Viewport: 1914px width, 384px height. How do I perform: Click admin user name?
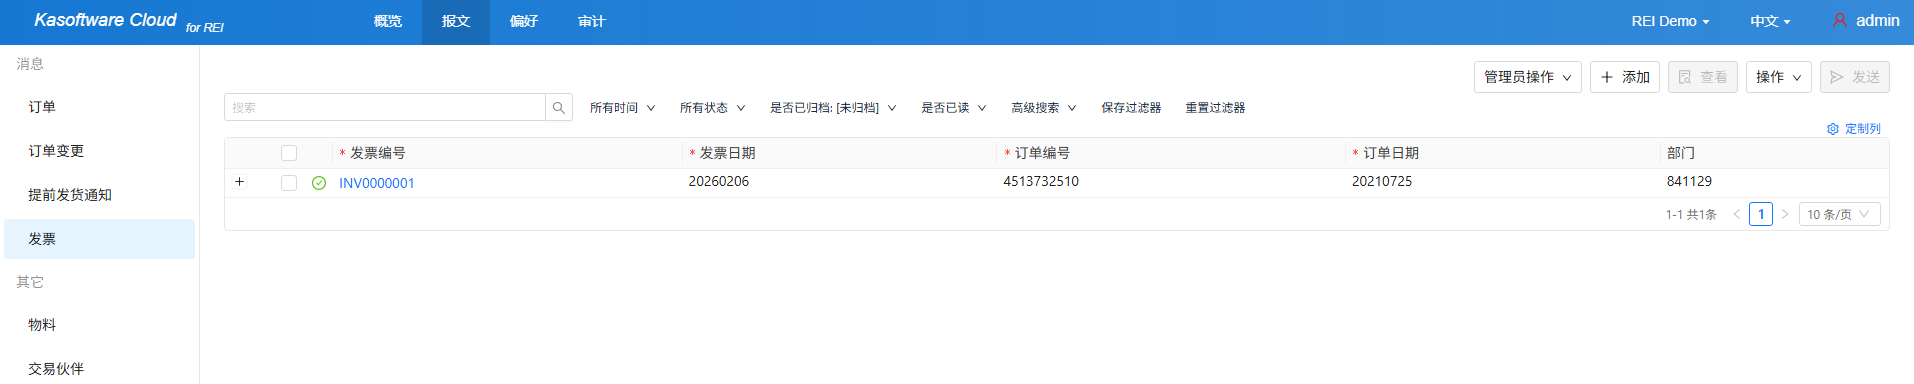tap(1877, 20)
